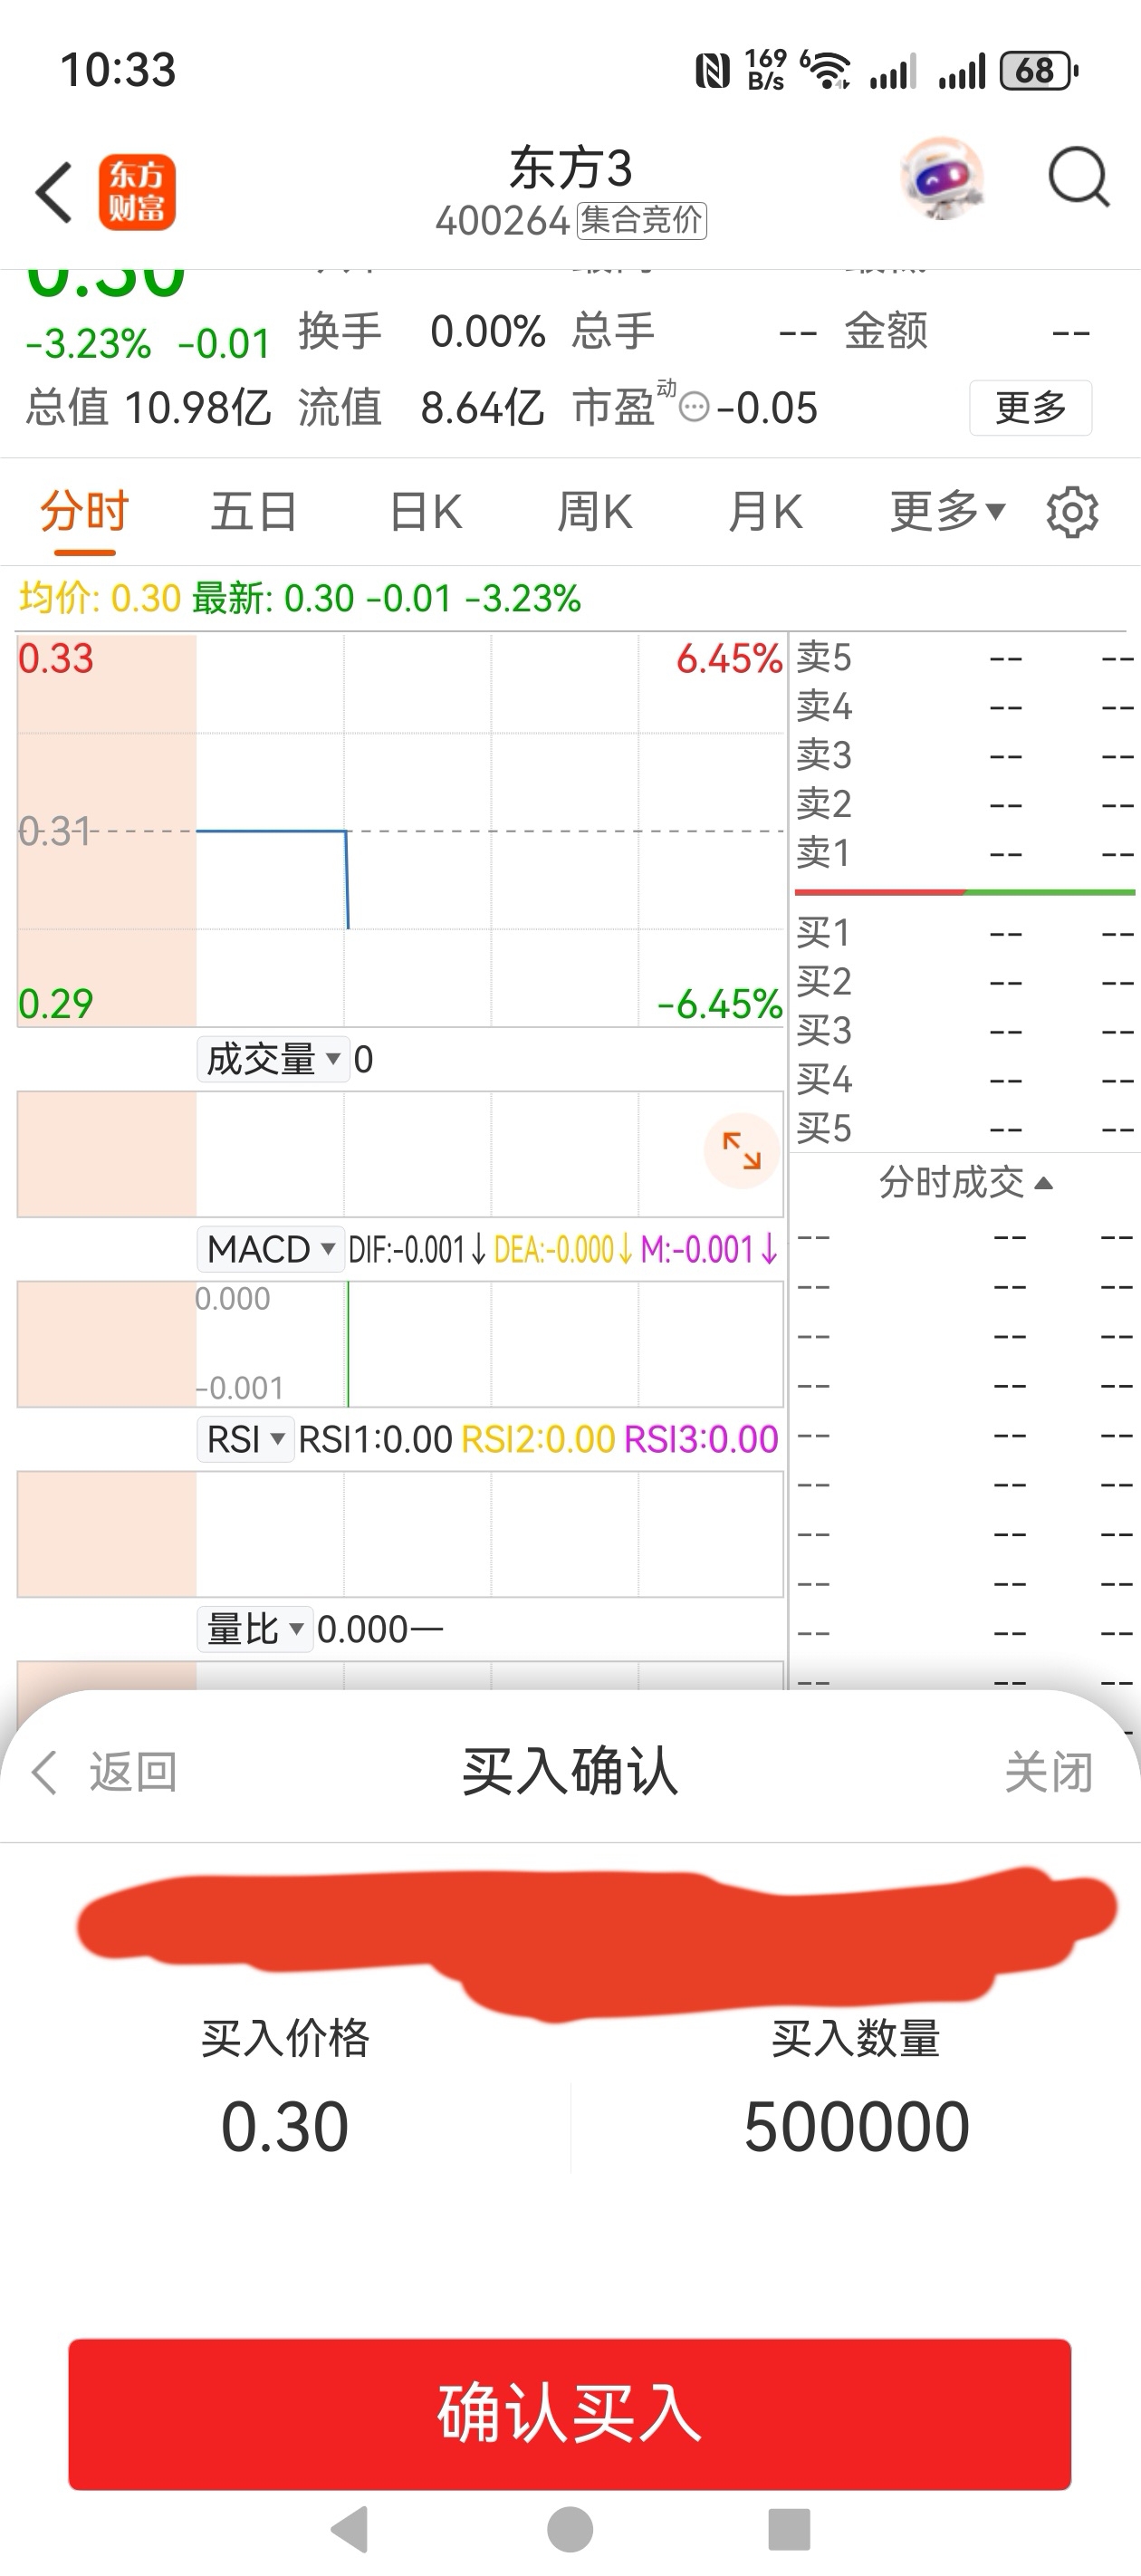Tap the Android recent apps square

pos(789,2529)
